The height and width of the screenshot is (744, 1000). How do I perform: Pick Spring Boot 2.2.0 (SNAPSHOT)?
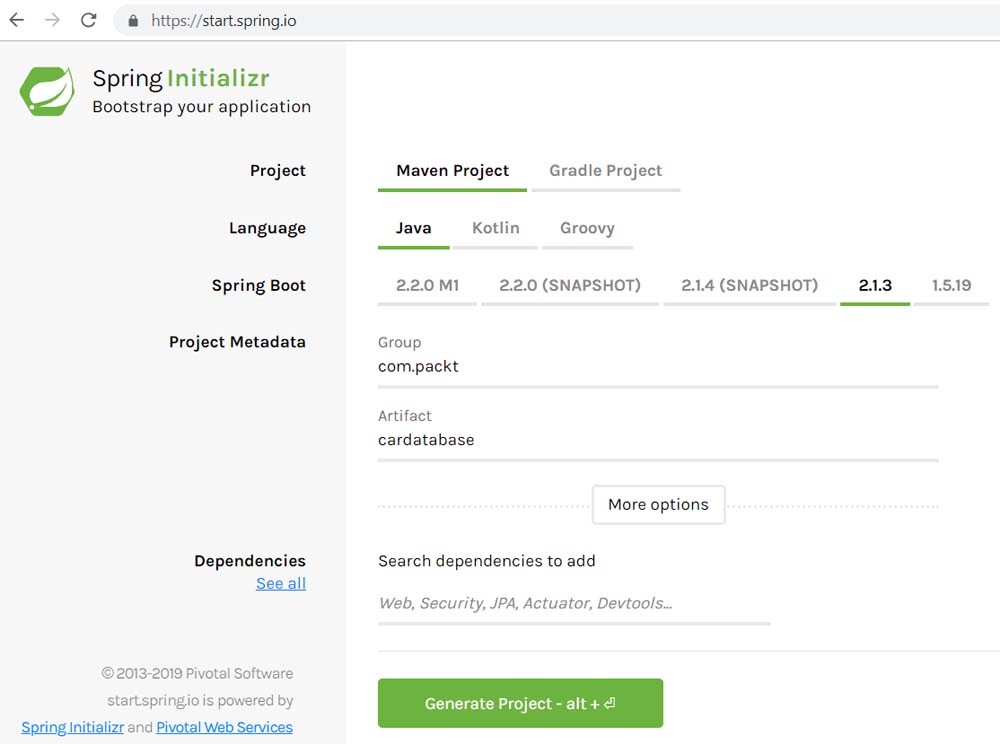pos(569,285)
